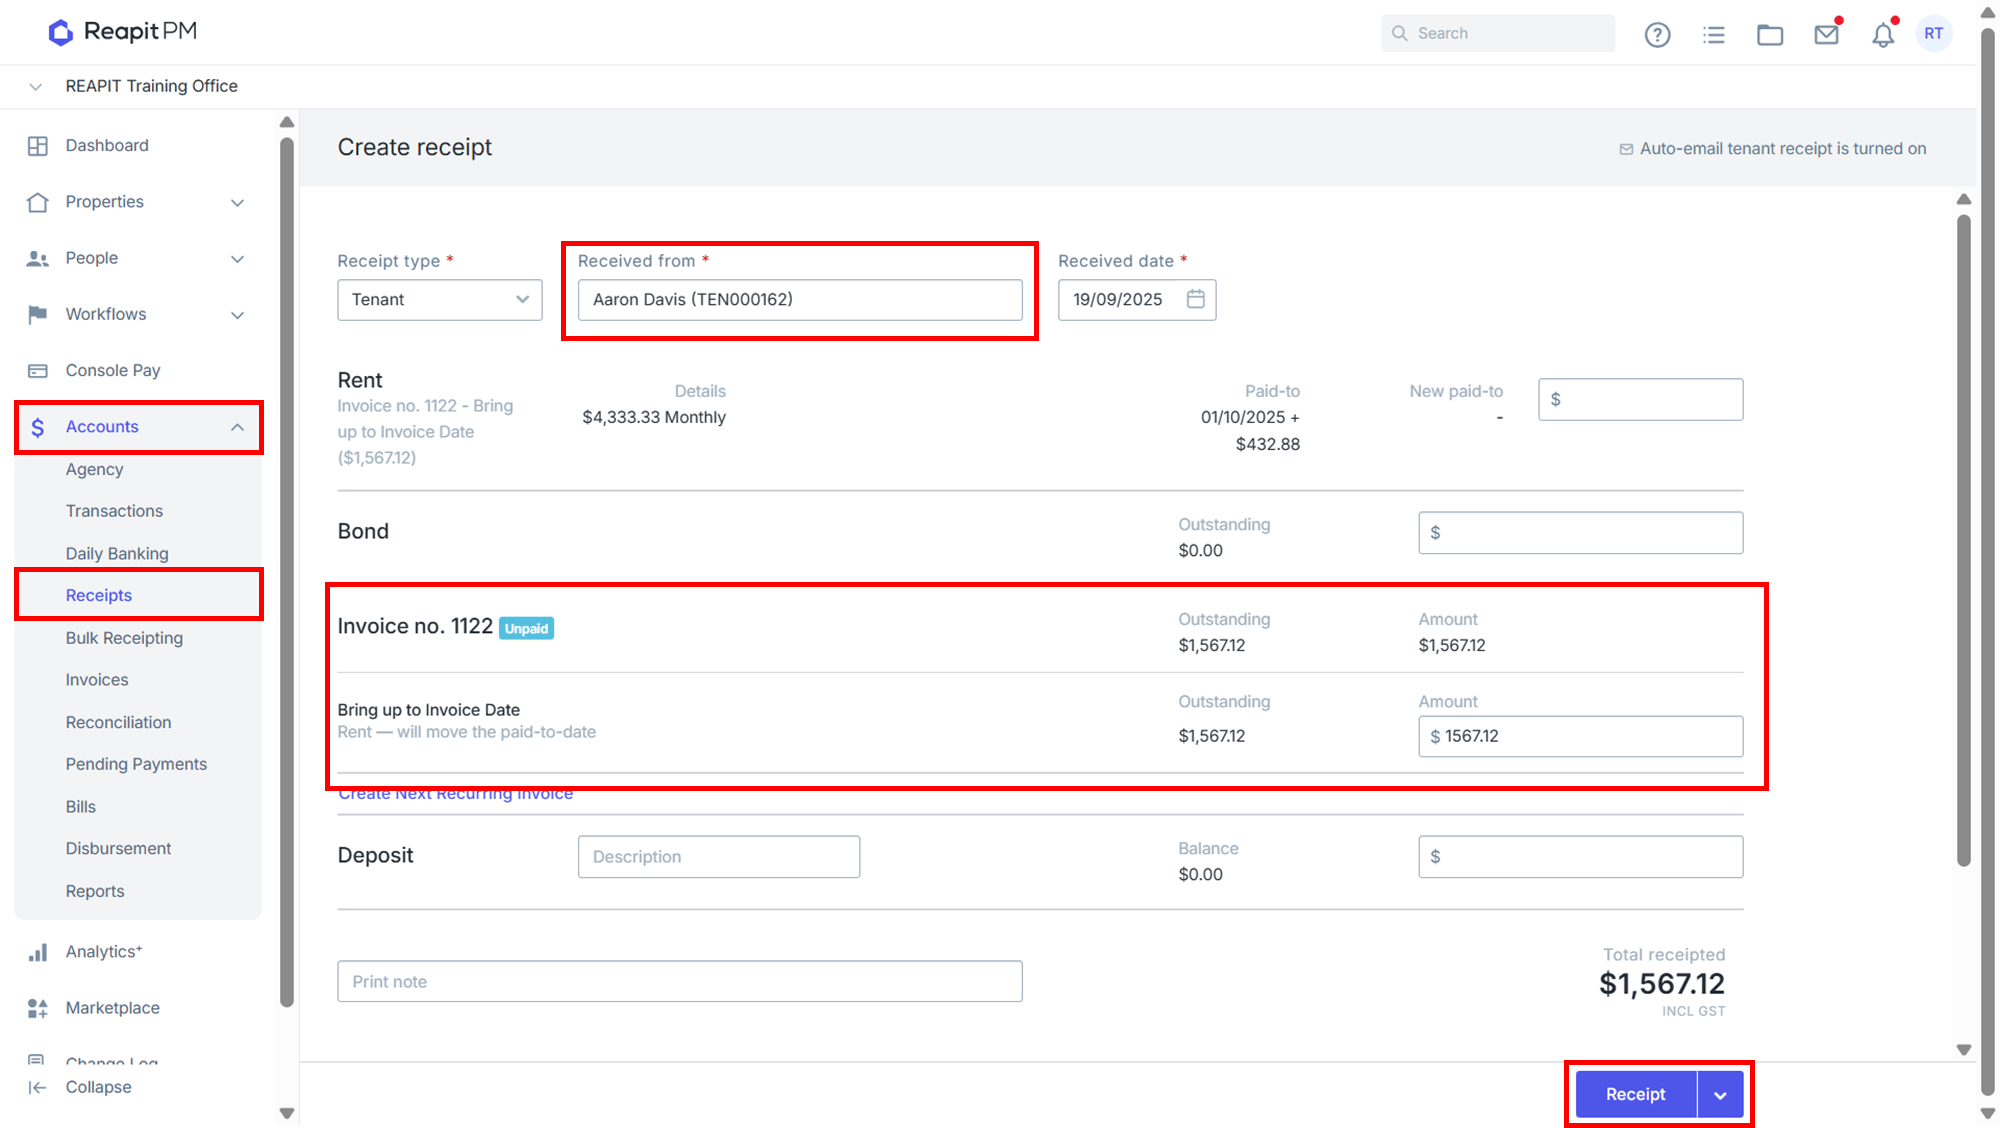Click Create Next Recurring Invoice link

tap(455, 795)
